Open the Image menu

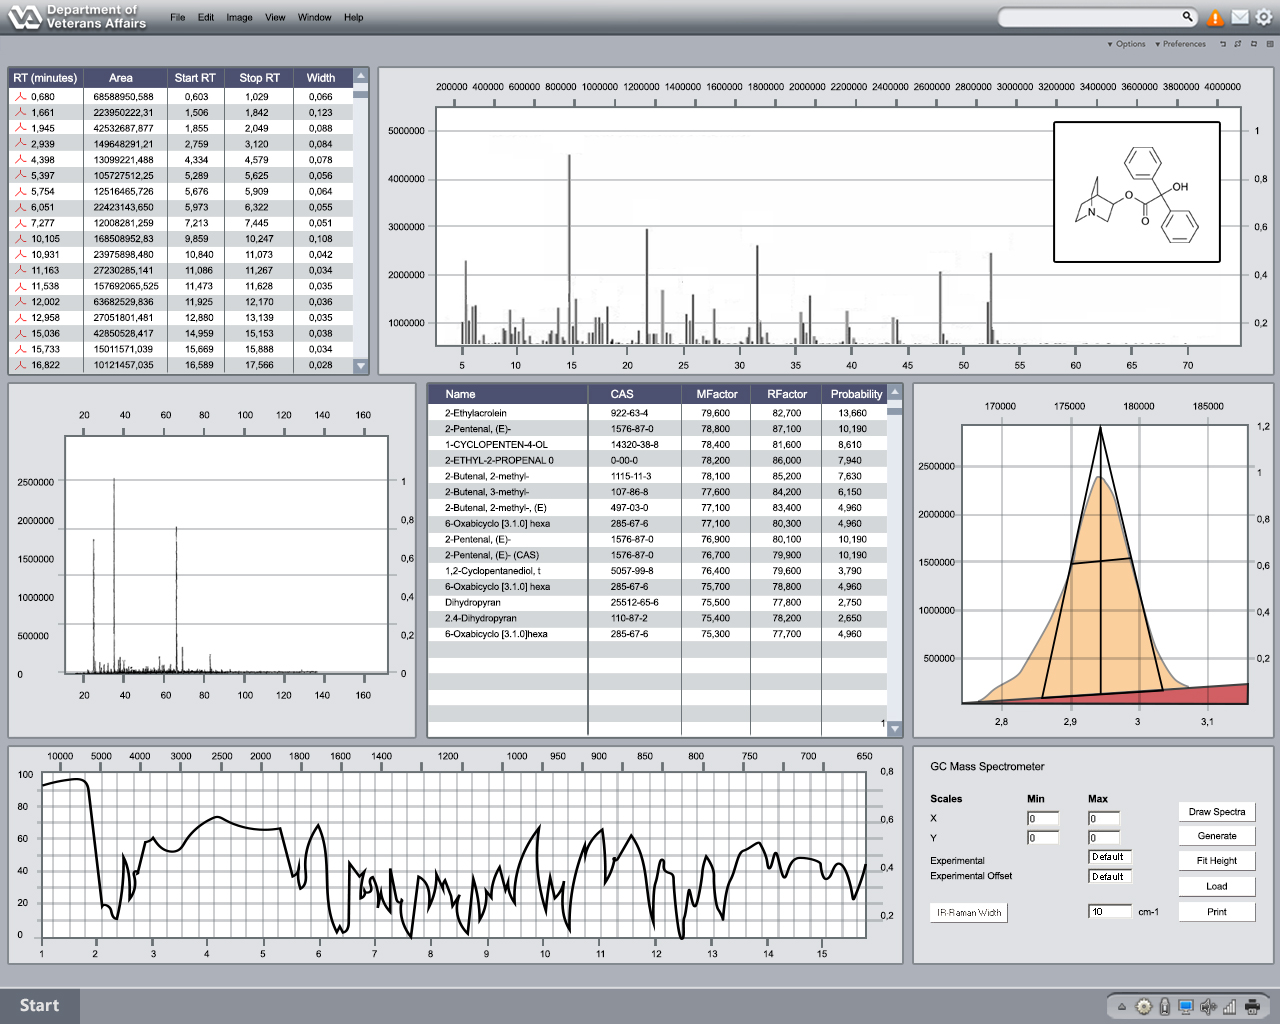(x=239, y=18)
